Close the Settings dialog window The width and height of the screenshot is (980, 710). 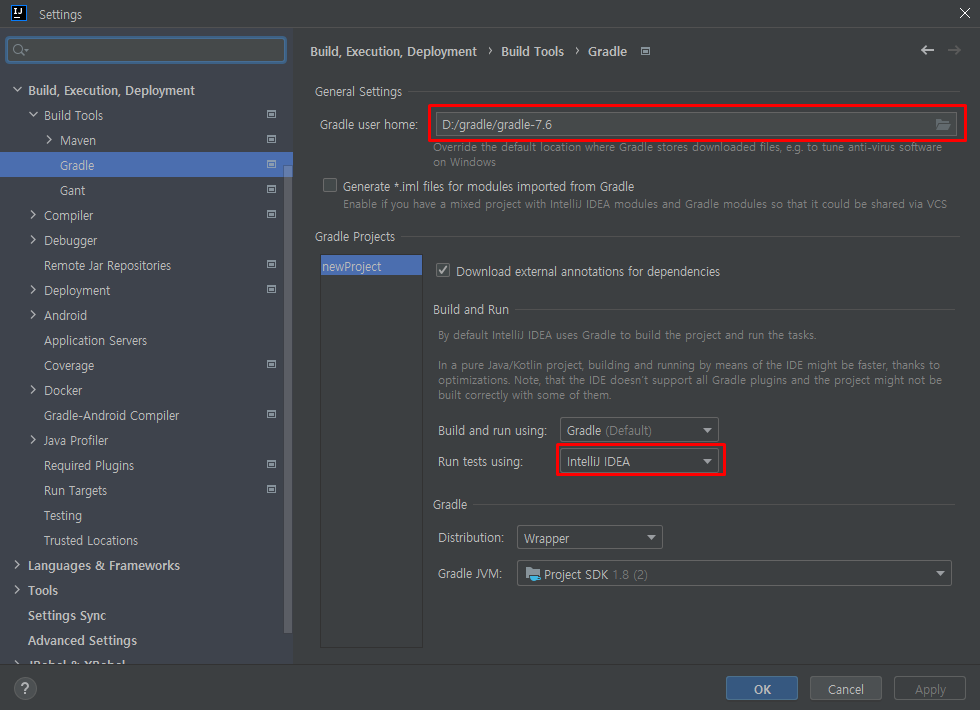coord(964,13)
